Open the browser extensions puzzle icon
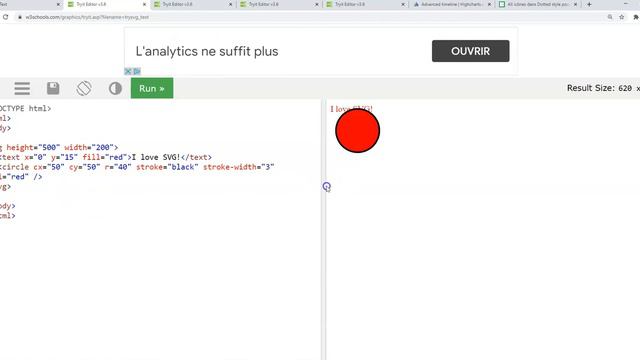The height and width of the screenshot is (360, 640). click(636, 17)
